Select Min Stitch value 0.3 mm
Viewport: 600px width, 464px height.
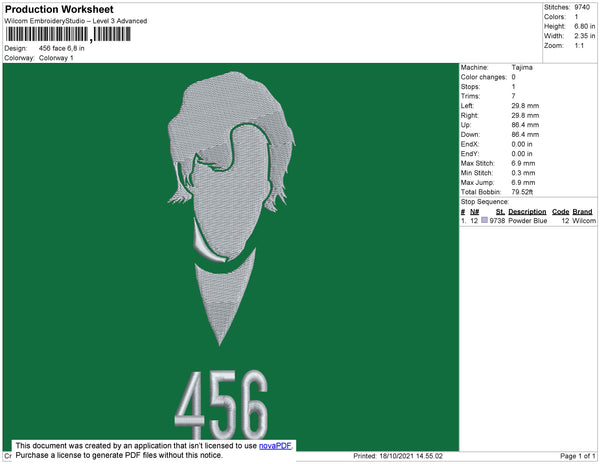tap(523, 173)
